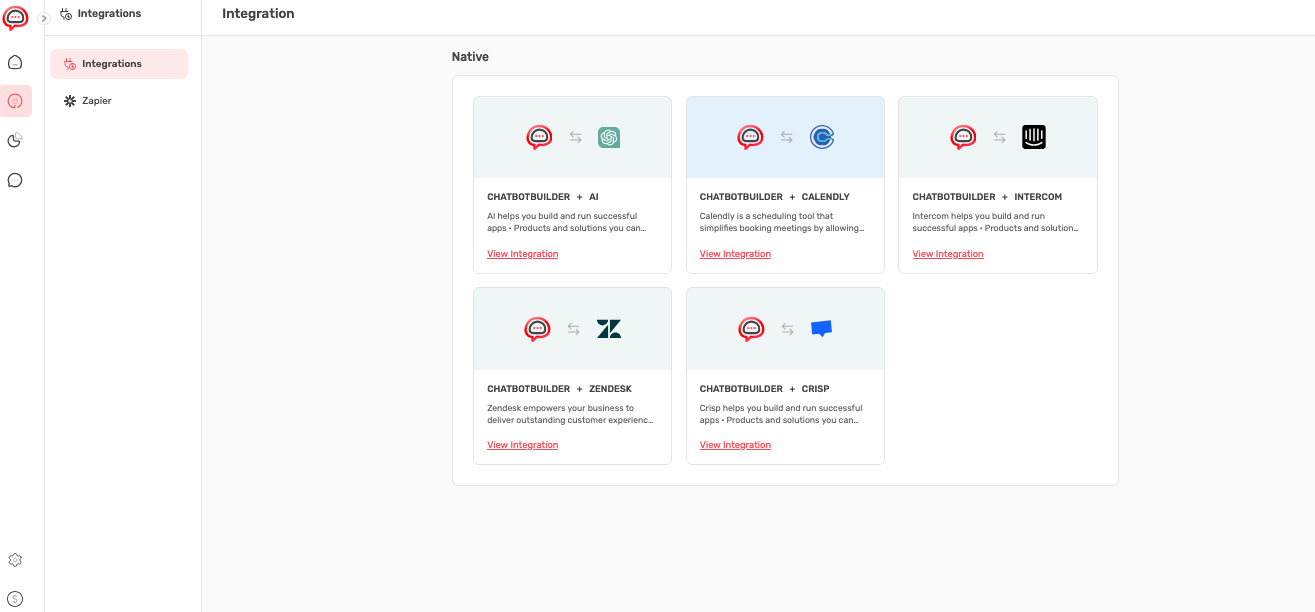Click the ChatbotBuilder logo in the sidebar
The width and height of the screenshot is (1315, 612).
(15, 17)
